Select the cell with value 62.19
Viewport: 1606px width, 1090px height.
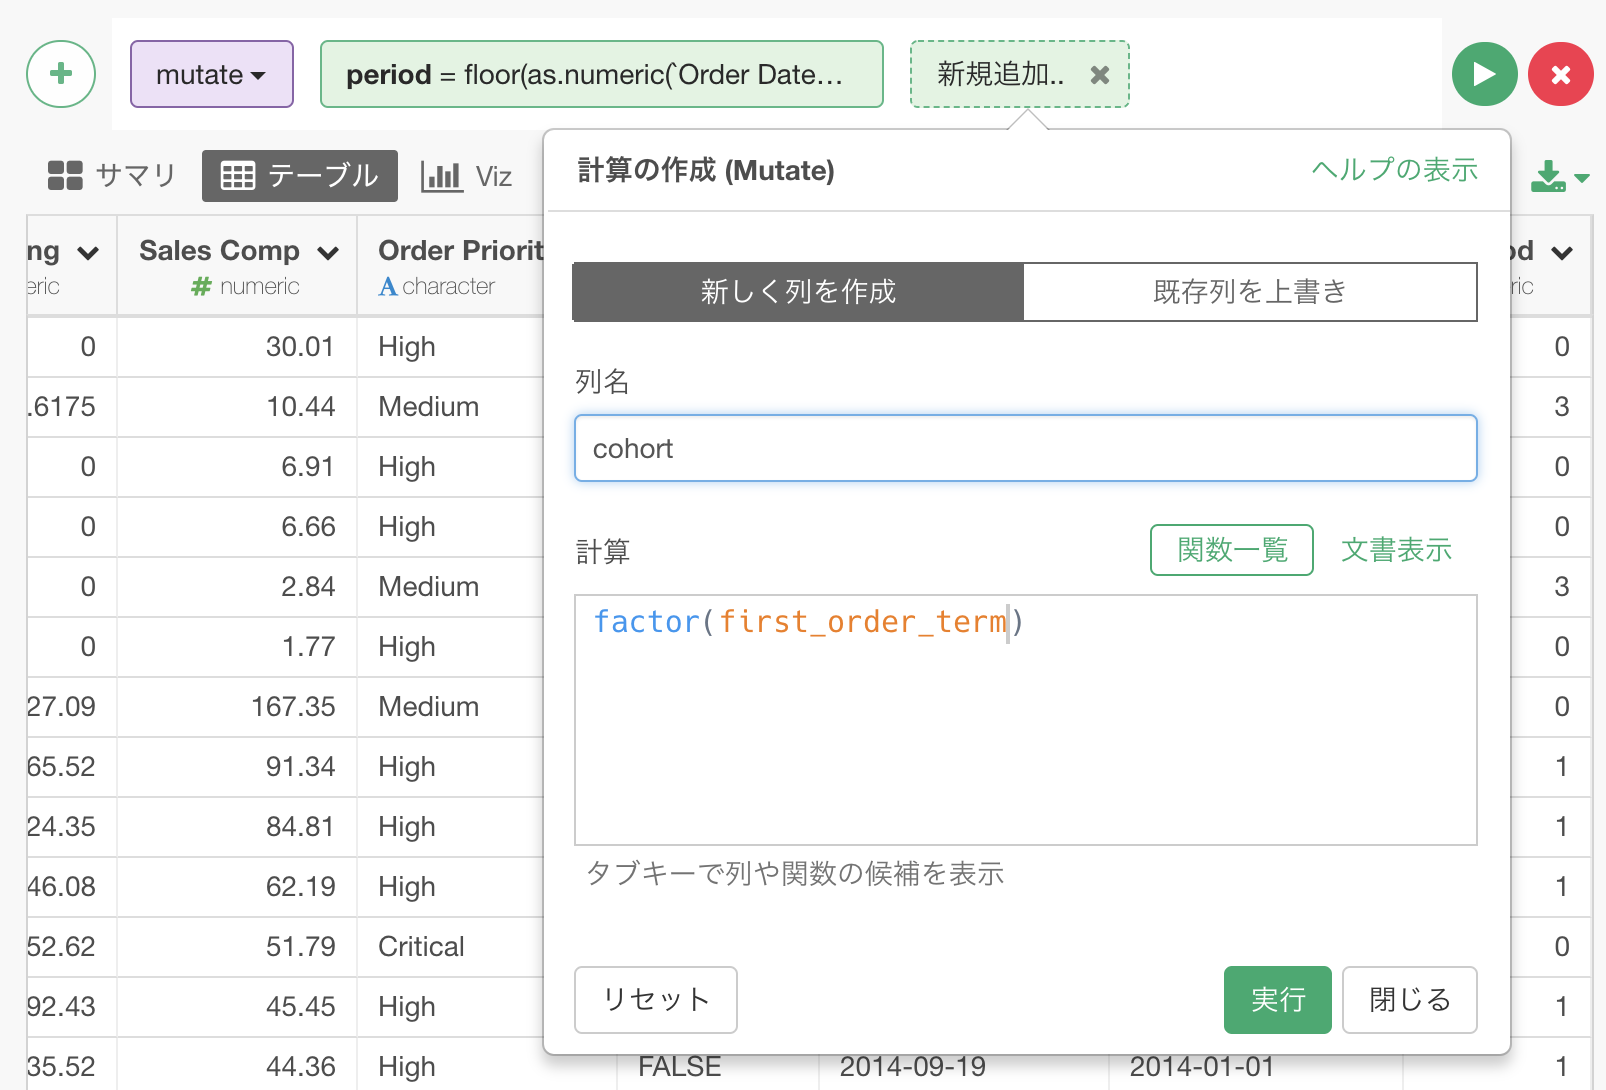pos(237,887)
